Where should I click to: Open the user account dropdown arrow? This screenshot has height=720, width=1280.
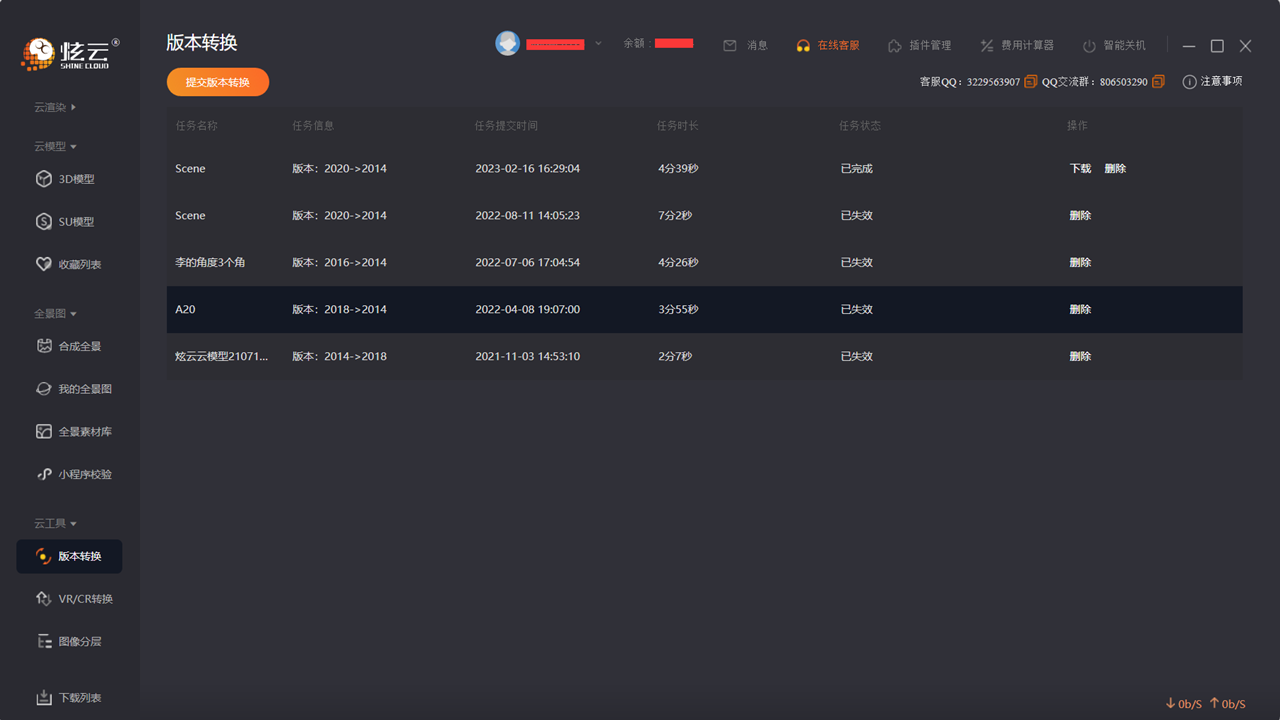[598, 44]
